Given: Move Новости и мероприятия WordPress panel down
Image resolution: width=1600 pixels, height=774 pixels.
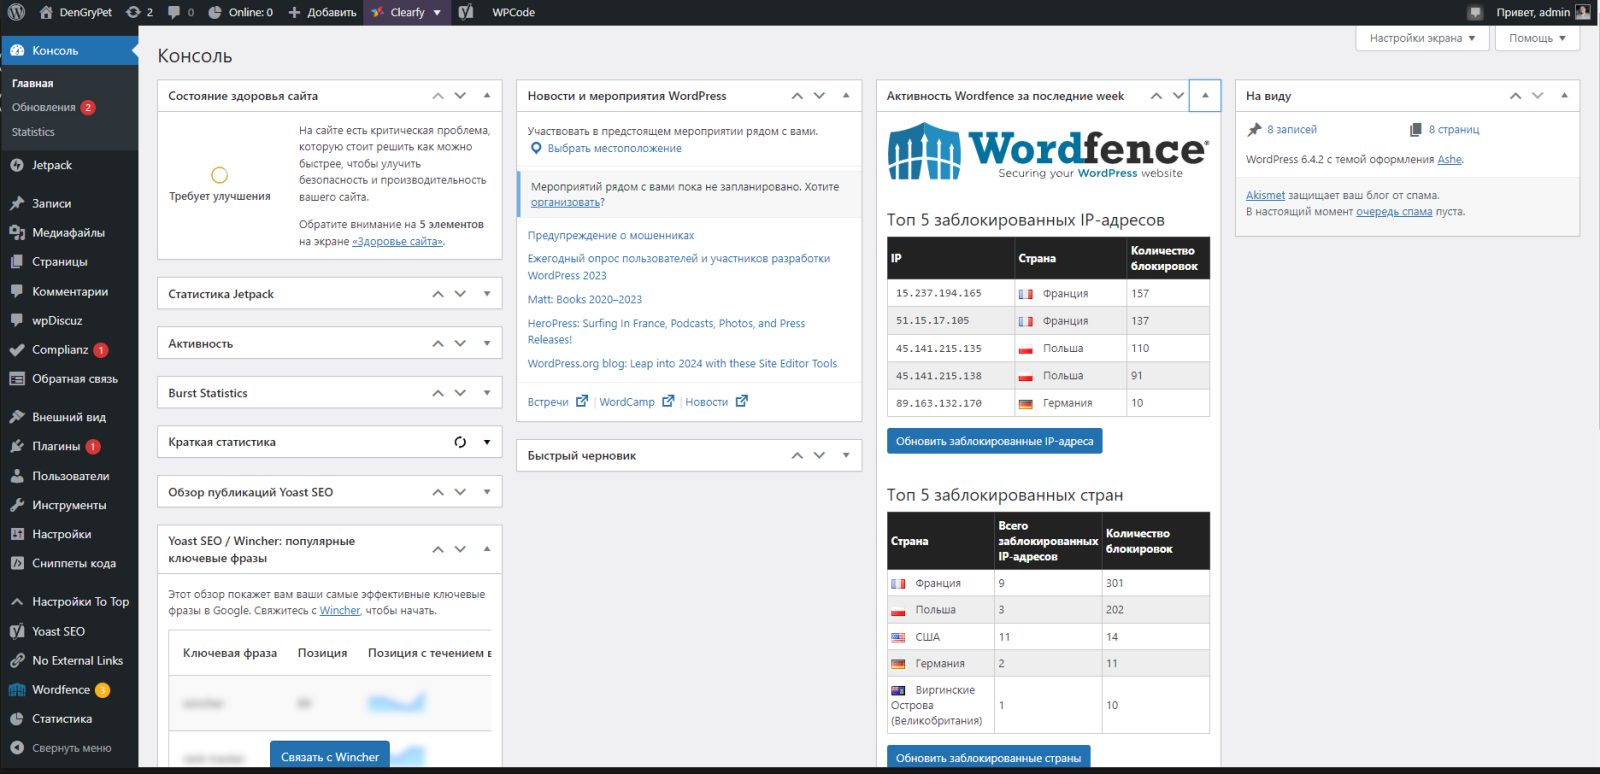Looking at the screenshot, I should click(x=819, y=96).
